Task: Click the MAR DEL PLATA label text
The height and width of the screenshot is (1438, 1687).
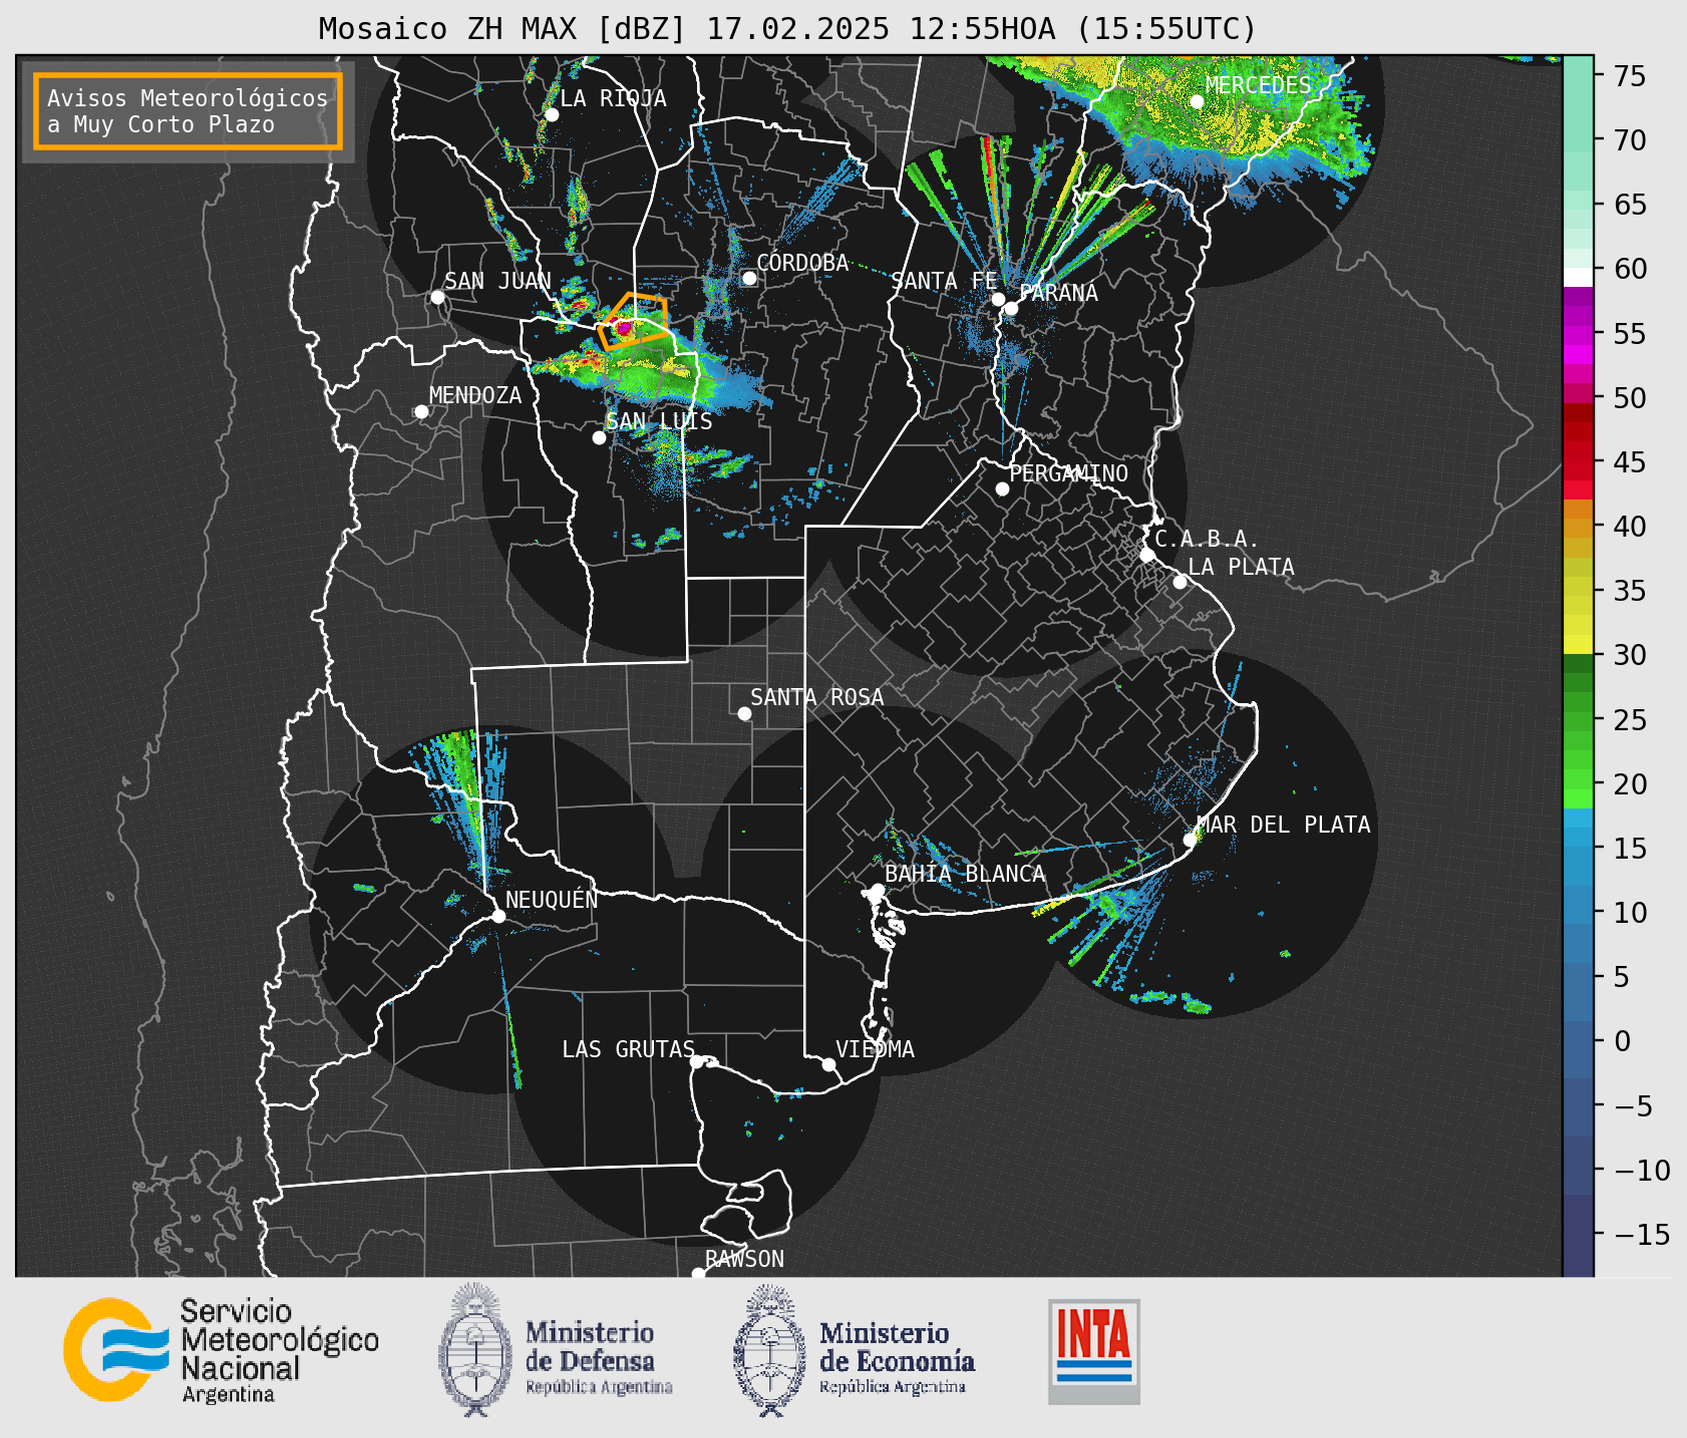Action: pyautogui.click(x=1284, y=825)
